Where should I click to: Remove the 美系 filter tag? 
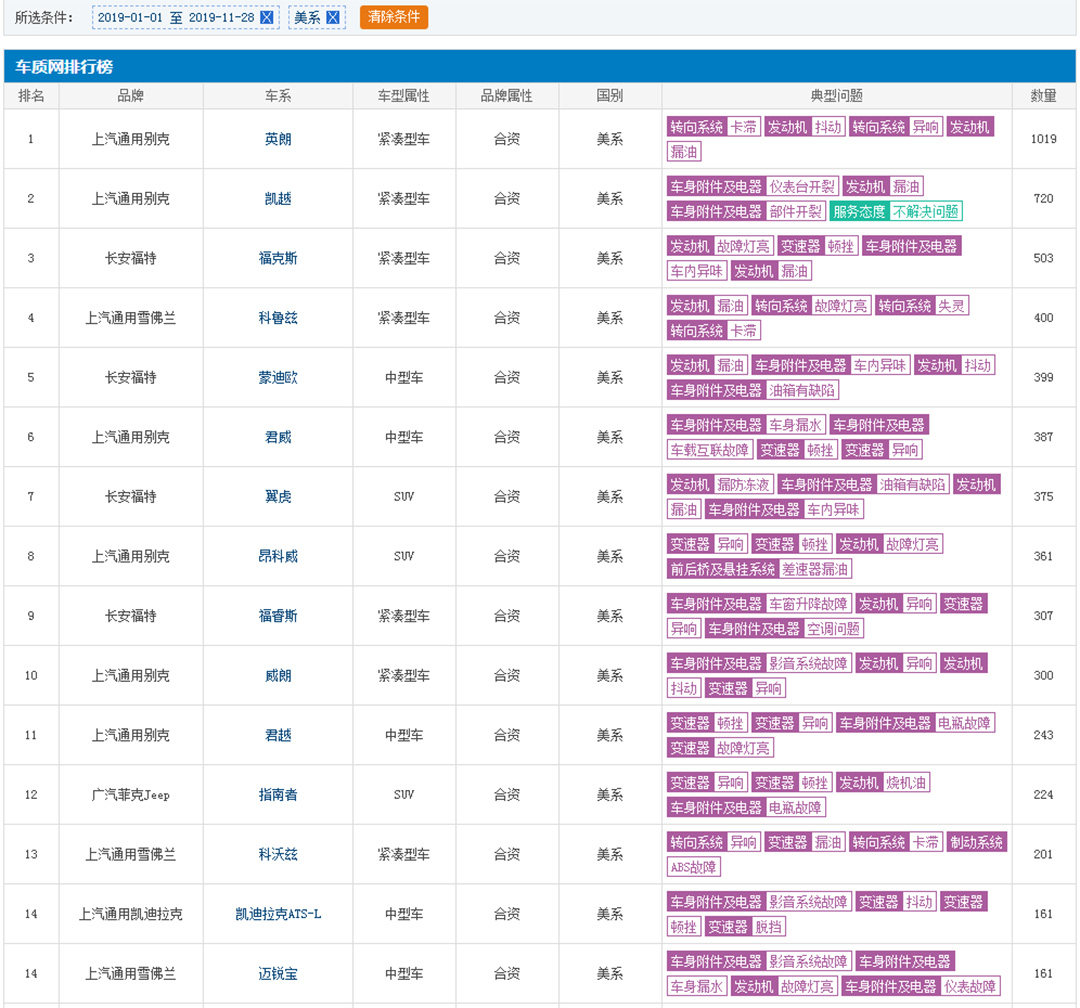coord(333,18)
